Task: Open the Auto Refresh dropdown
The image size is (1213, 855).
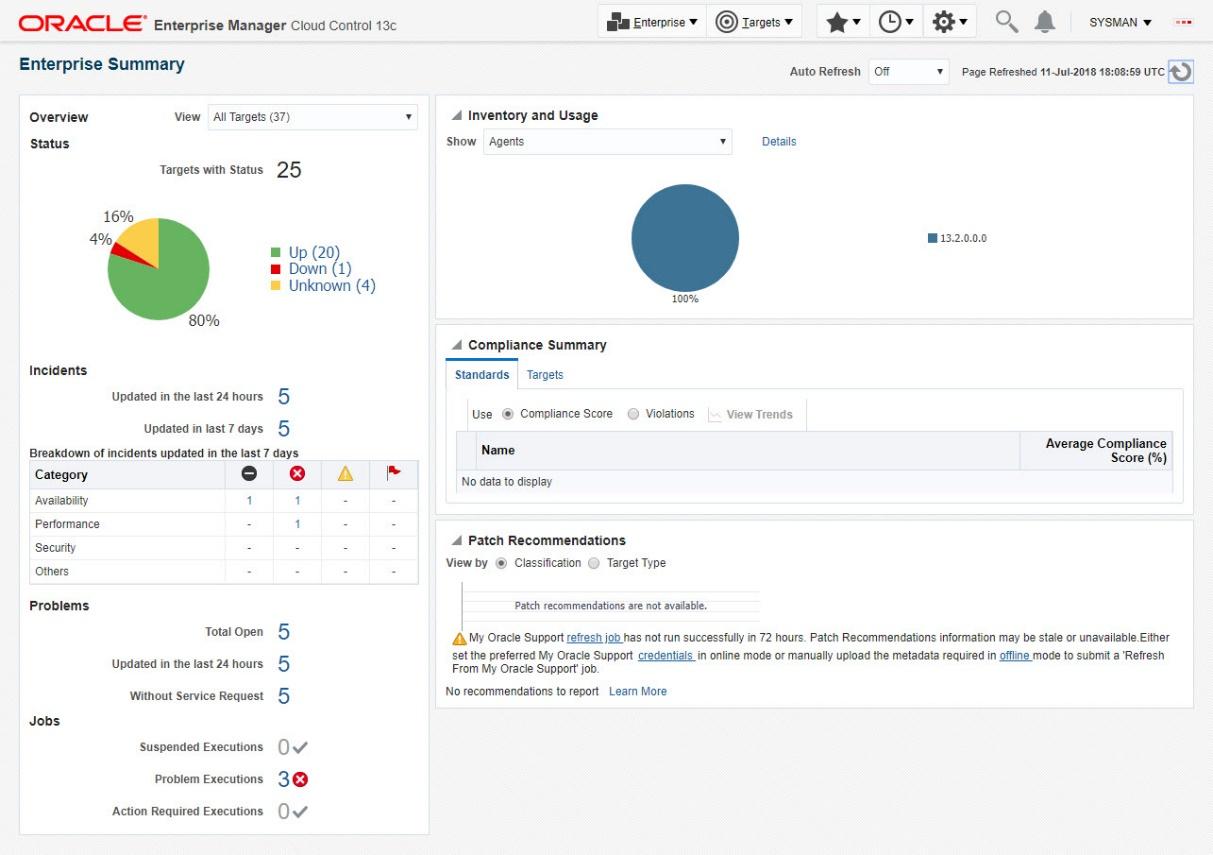Action: tap(908, 72)
